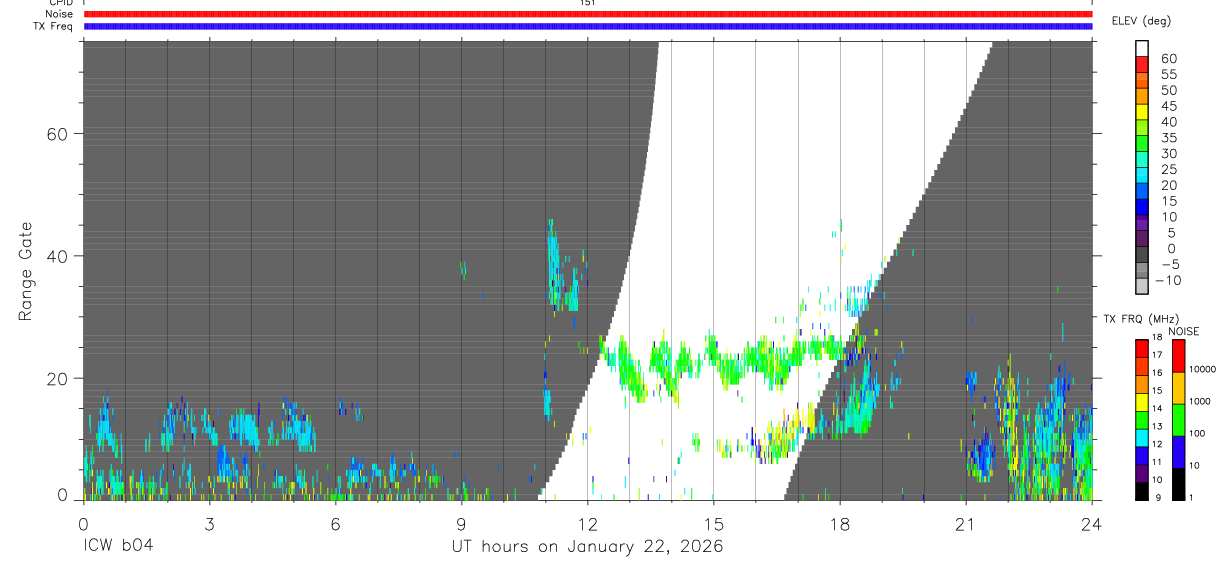The image size is (1228, 567).
Task: Pick the red top swatch in TX FRQ colorbar
Action: pos(1142,348)
